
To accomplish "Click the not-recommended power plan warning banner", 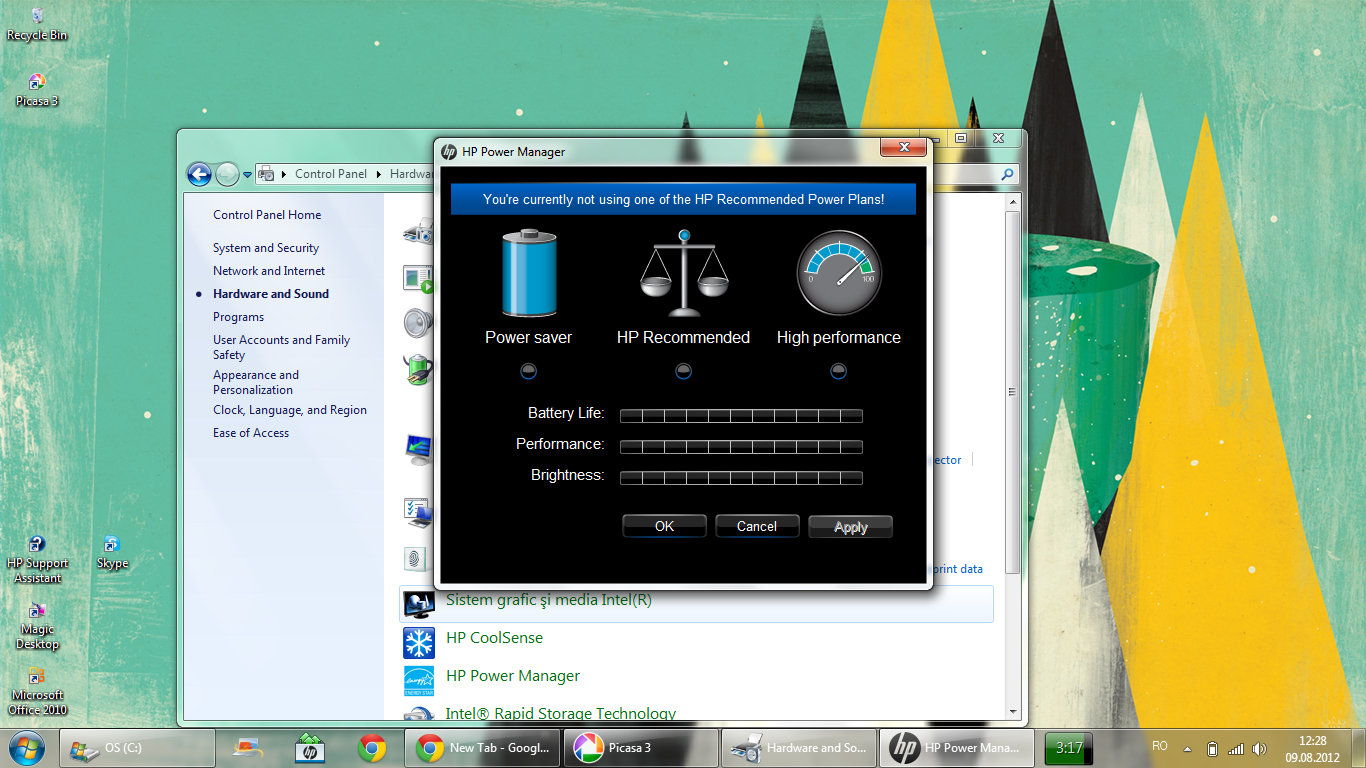I will [x=683, y=199].
